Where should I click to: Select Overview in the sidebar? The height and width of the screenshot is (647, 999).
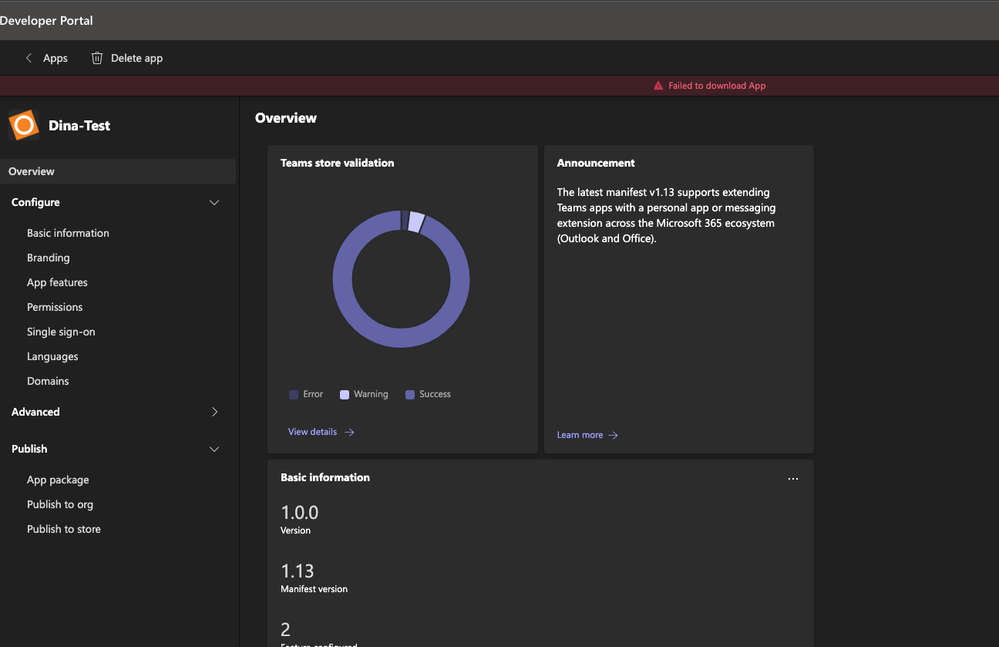tap(118, 171)
